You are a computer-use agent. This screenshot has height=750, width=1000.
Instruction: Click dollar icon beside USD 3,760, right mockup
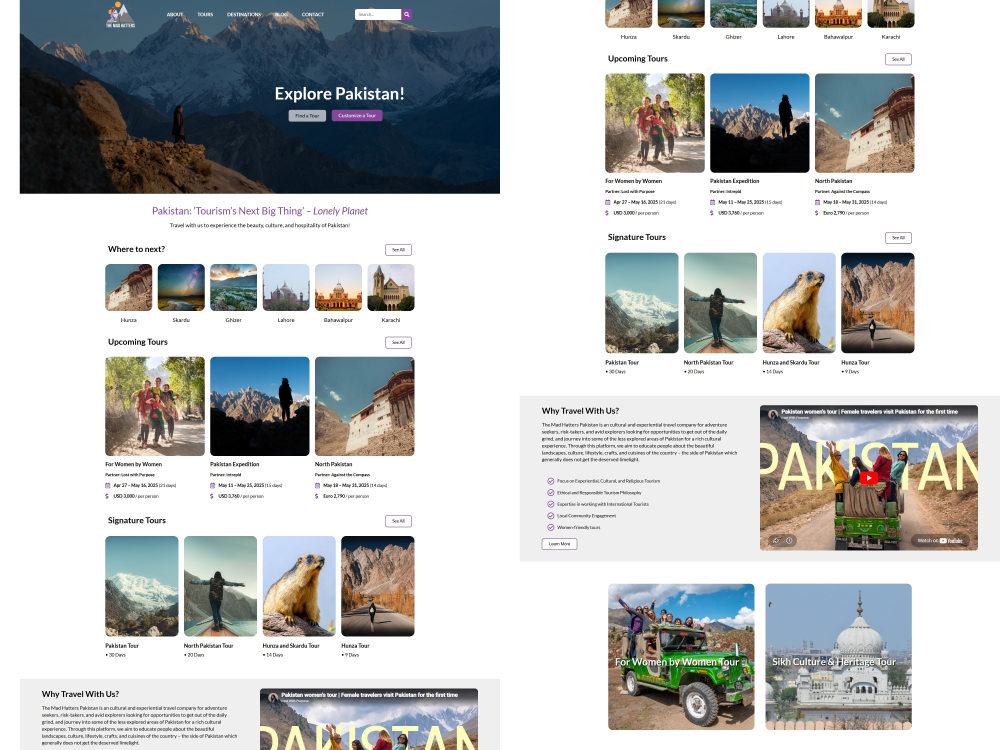(x=712, y=213)
